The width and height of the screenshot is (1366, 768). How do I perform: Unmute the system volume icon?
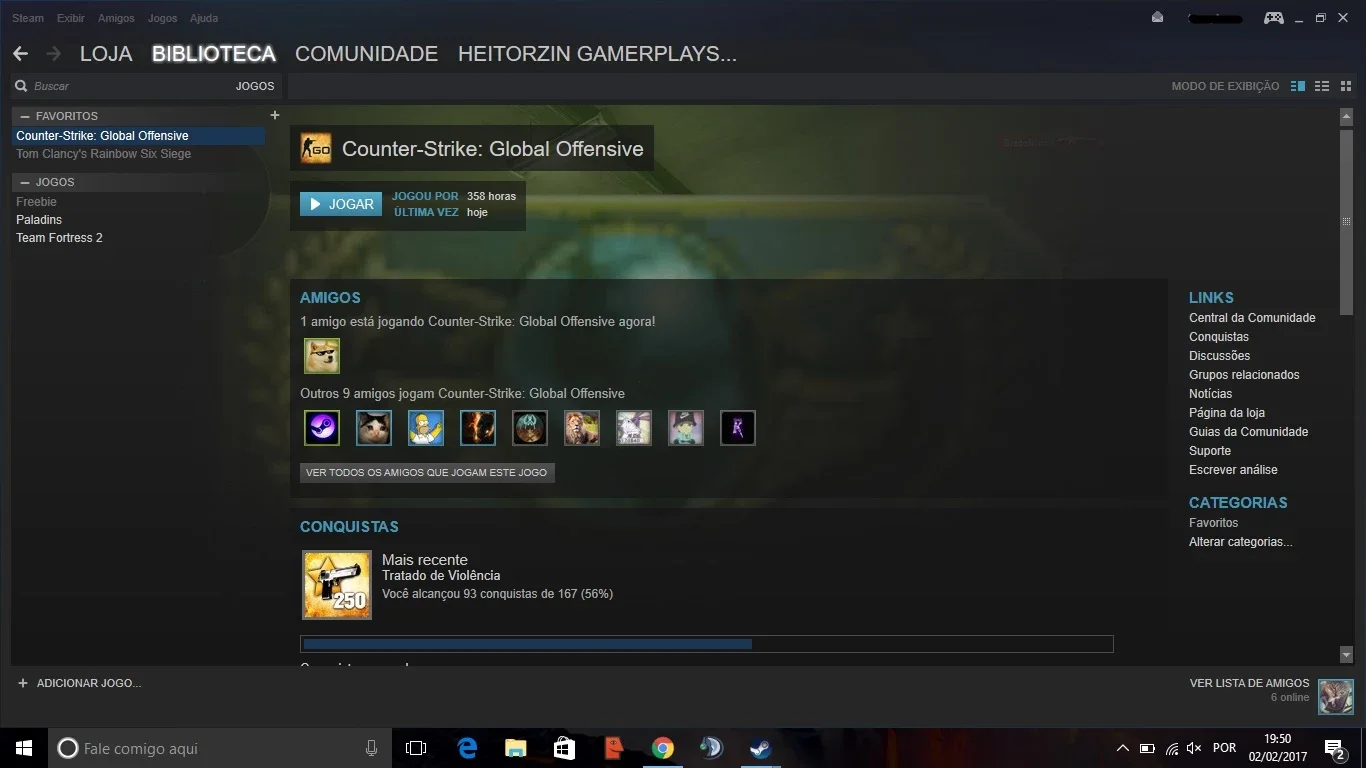pos(1193,748)
